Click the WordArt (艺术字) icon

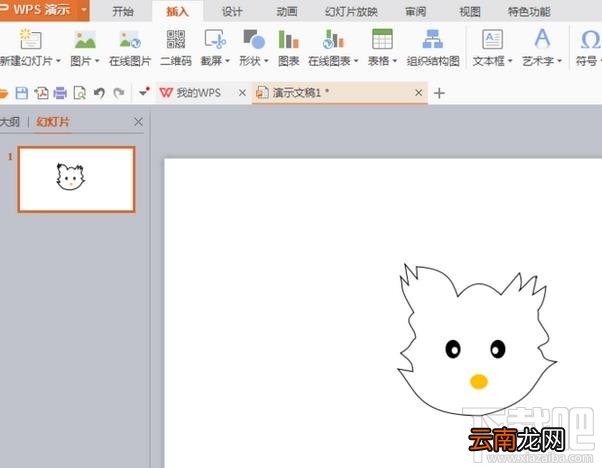(x=542, y=38)
